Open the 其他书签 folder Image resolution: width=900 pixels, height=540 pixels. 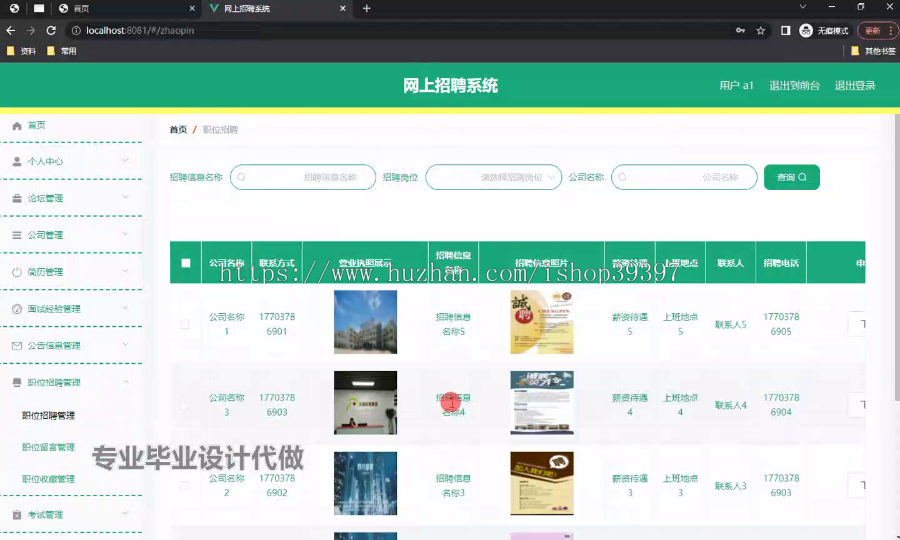coord(874,51)
